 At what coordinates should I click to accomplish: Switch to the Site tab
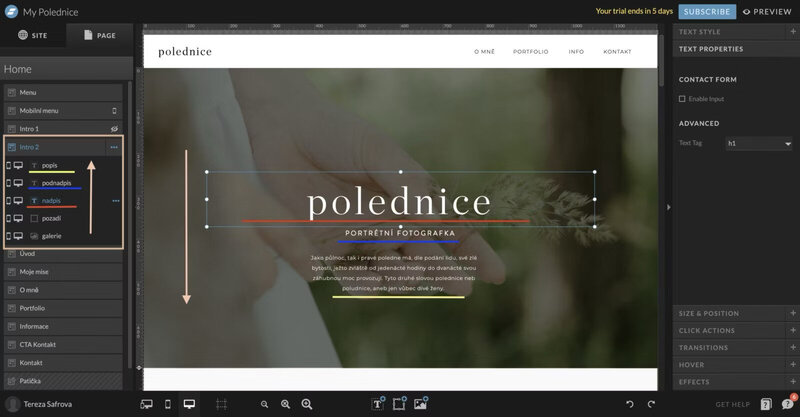tap(33, 34)
